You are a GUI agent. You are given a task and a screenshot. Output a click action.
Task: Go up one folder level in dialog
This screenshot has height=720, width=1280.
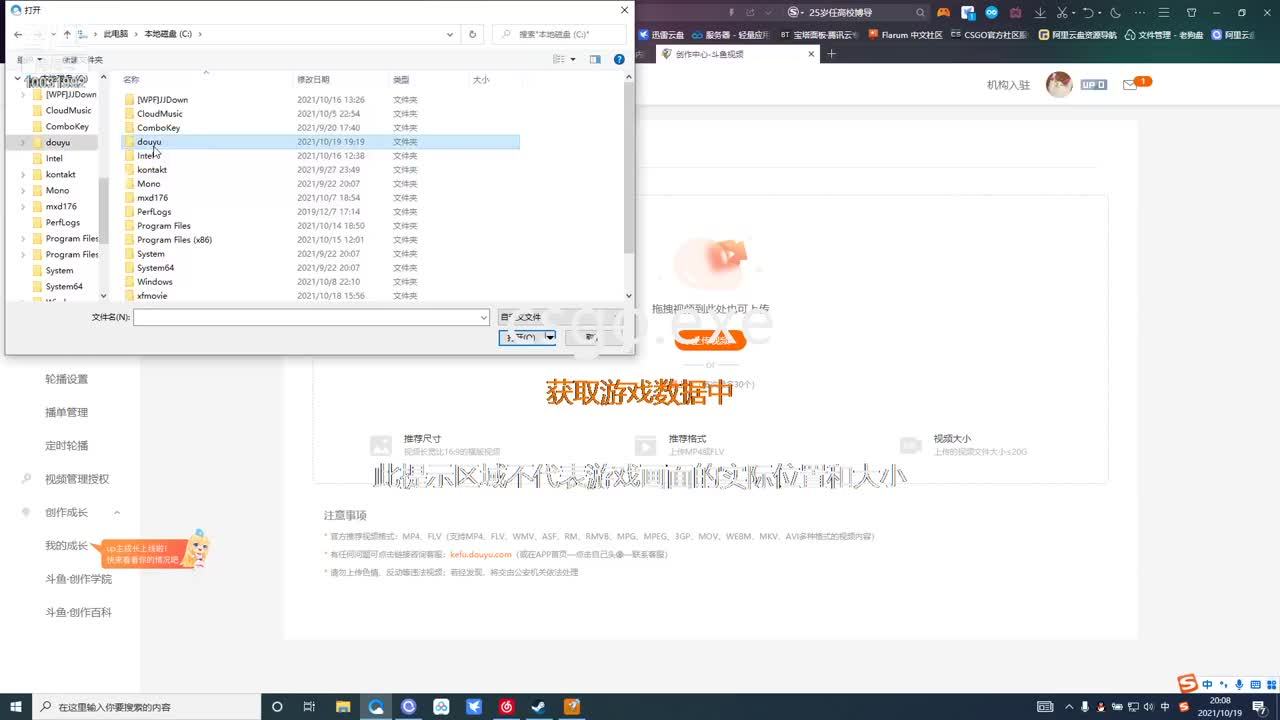67,34
